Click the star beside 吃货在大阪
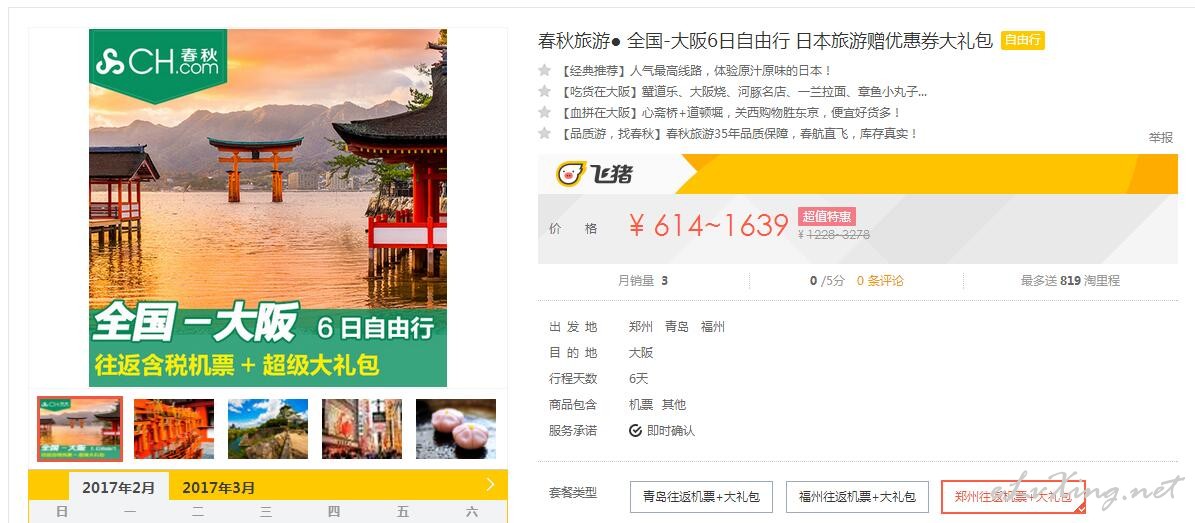This screenshot has height=523, width=1195. [x=544, y=91]
